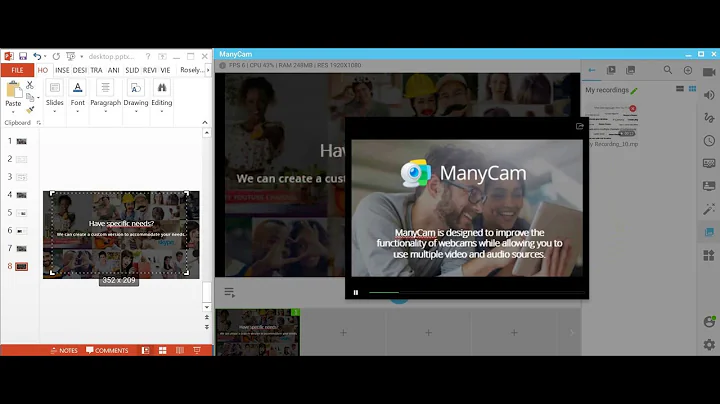This screenshot has height=404, width=720.
Task: Open ManyCam Video camera sidebar tab
Action: [709, 72]
